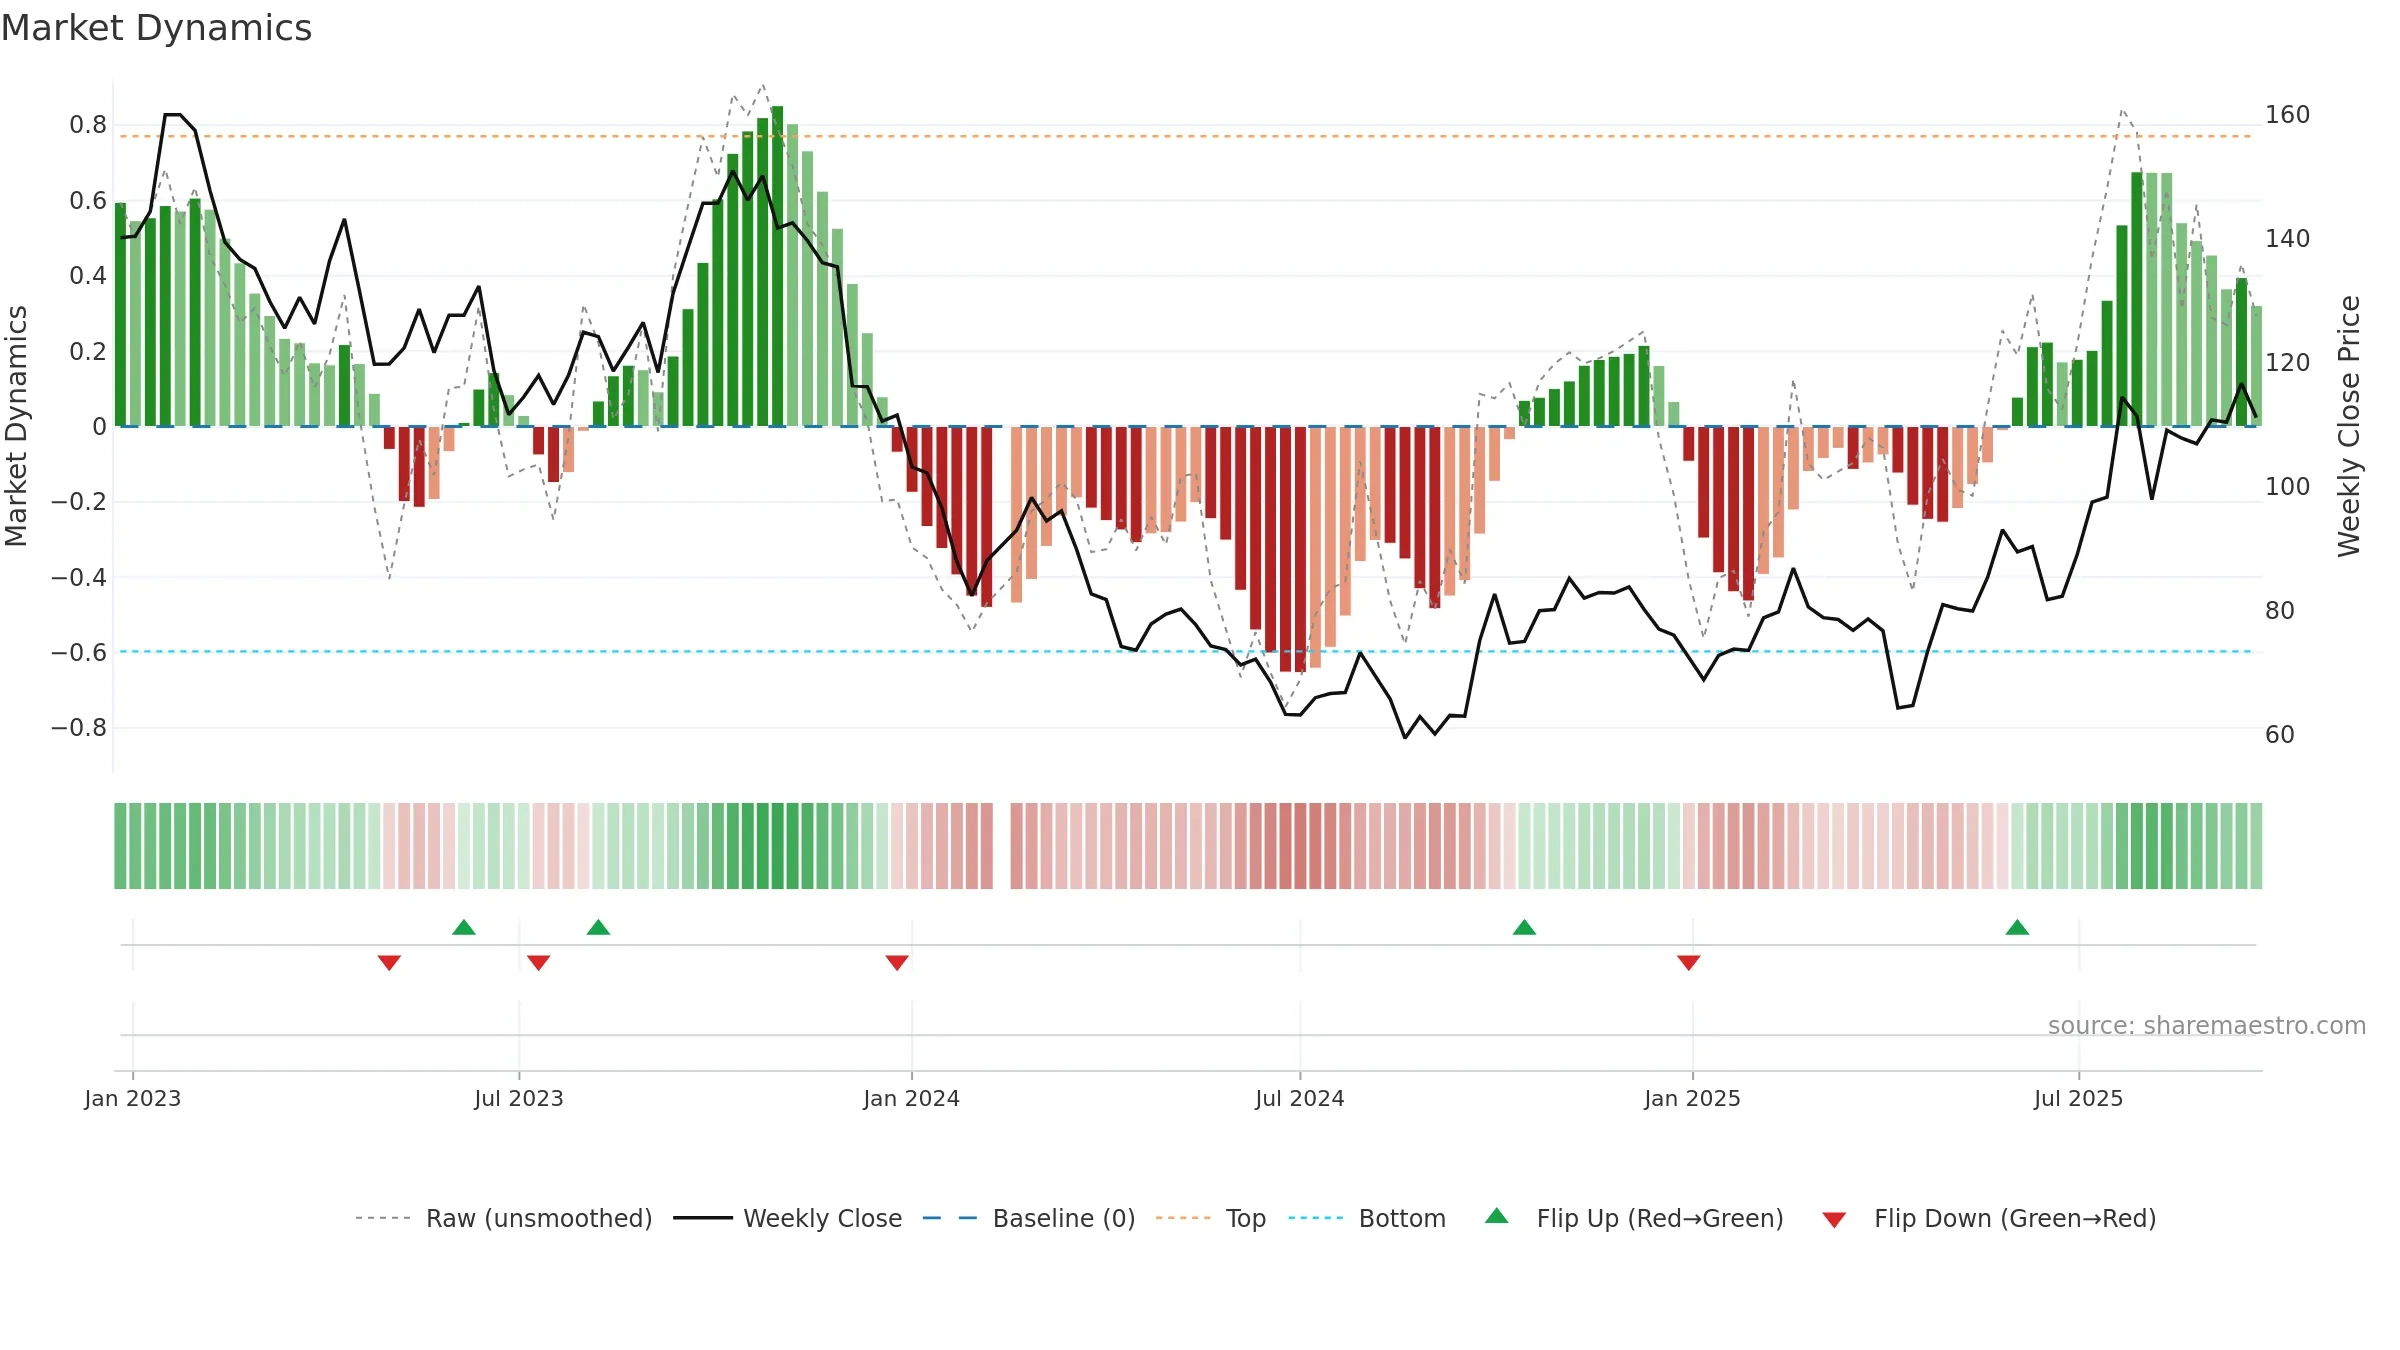The image size is (2400, 1350).
Task: Click the source: sharemaestro.com text
Action: (x=2207, y=1025)
